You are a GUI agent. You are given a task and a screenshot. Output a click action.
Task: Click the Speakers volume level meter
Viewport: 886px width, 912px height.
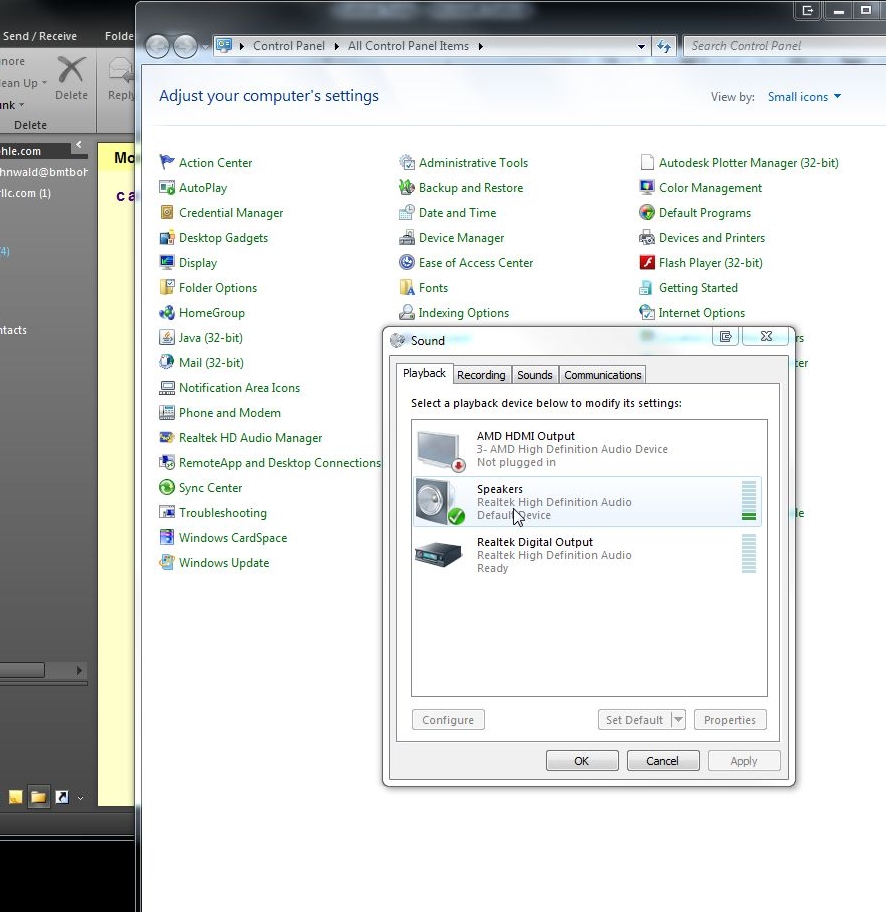[749, 501]
